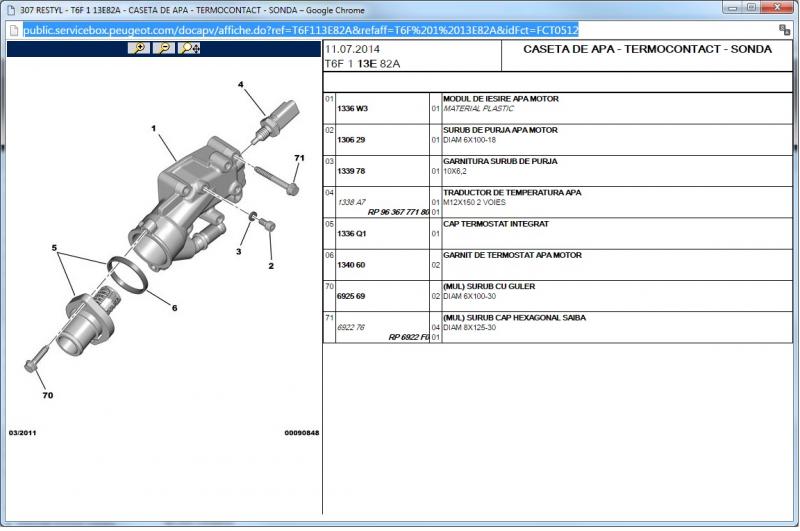Click replacement reference RP 96 367 771 80
800x531 pixels.
click(398, 212)
